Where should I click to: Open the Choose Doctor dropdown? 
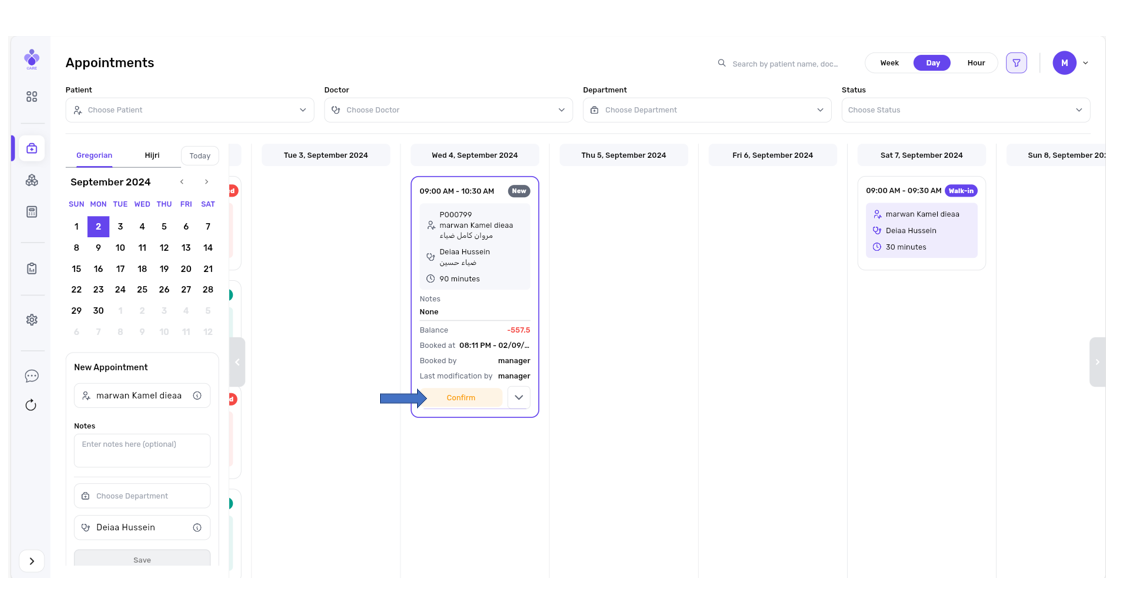(448, 110)
